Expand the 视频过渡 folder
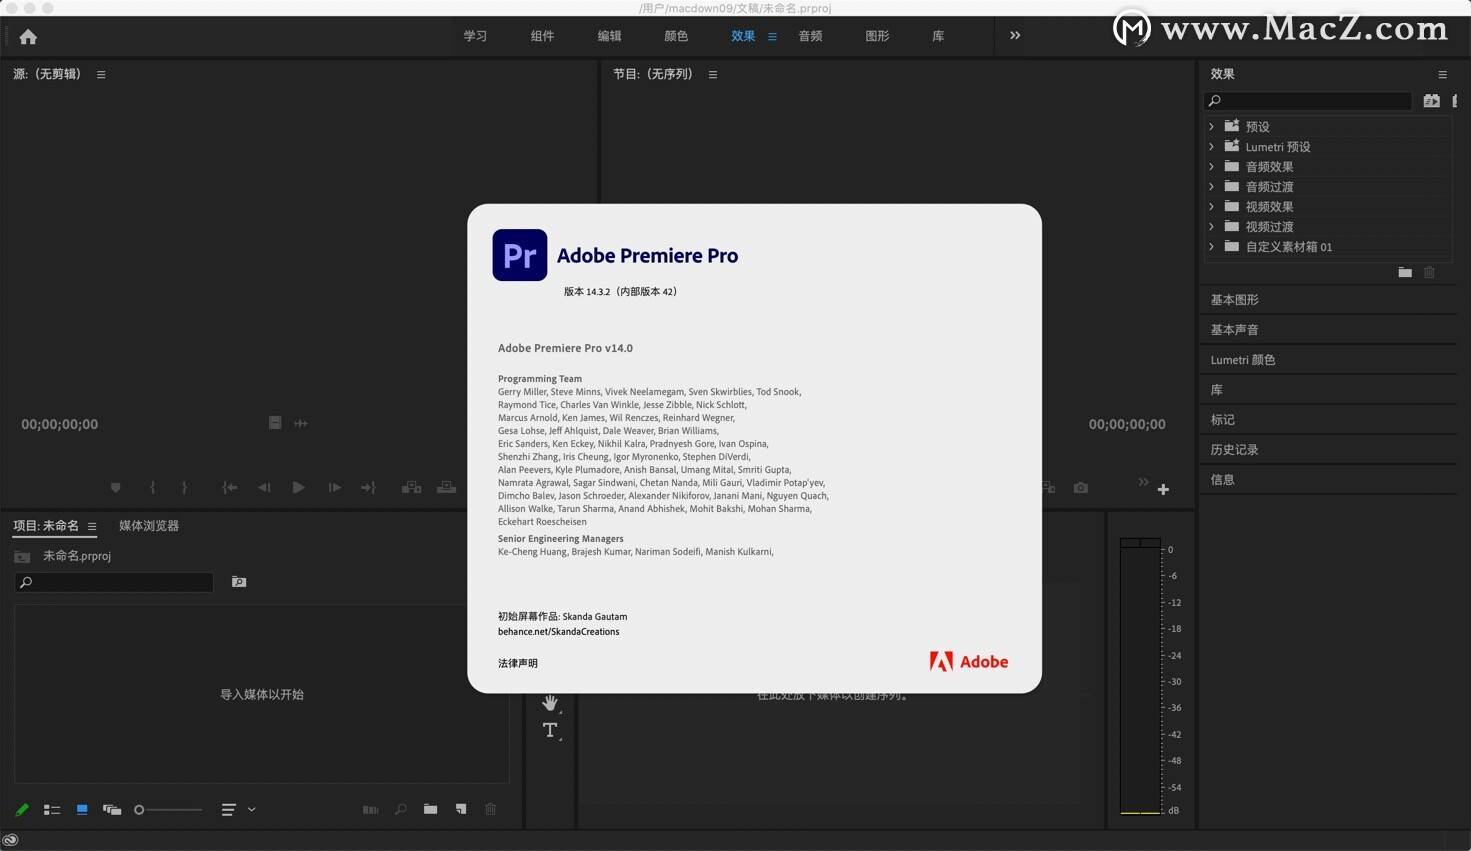Screen dimensions: 1471x851 click(1212, 227)
